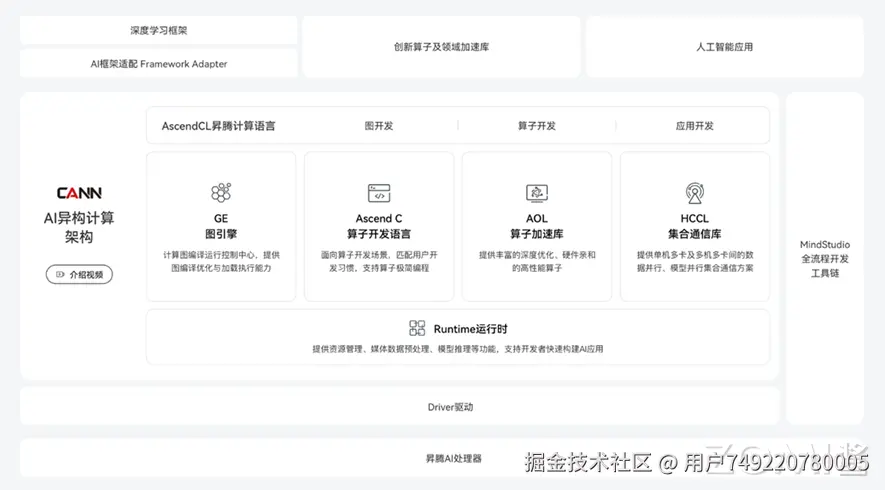
Task: Open the 创新算子及领域加速库 box
Action: pyautogui.click(x=441, y=47)
